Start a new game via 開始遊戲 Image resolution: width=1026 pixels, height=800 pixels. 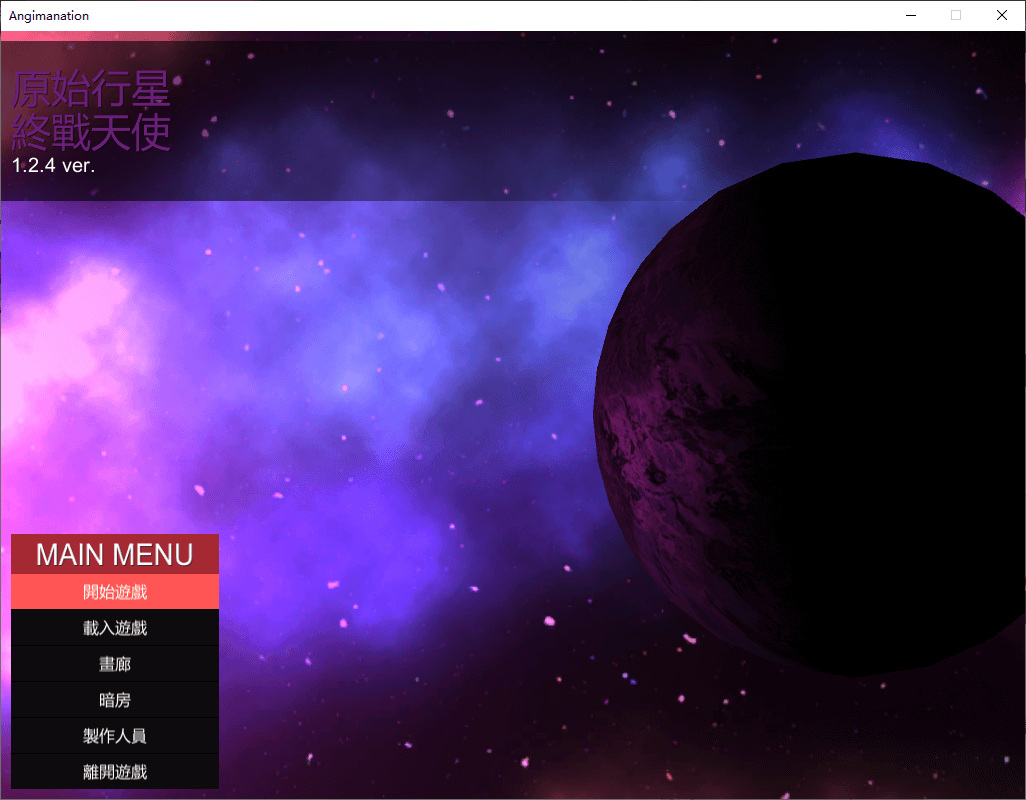115,592
